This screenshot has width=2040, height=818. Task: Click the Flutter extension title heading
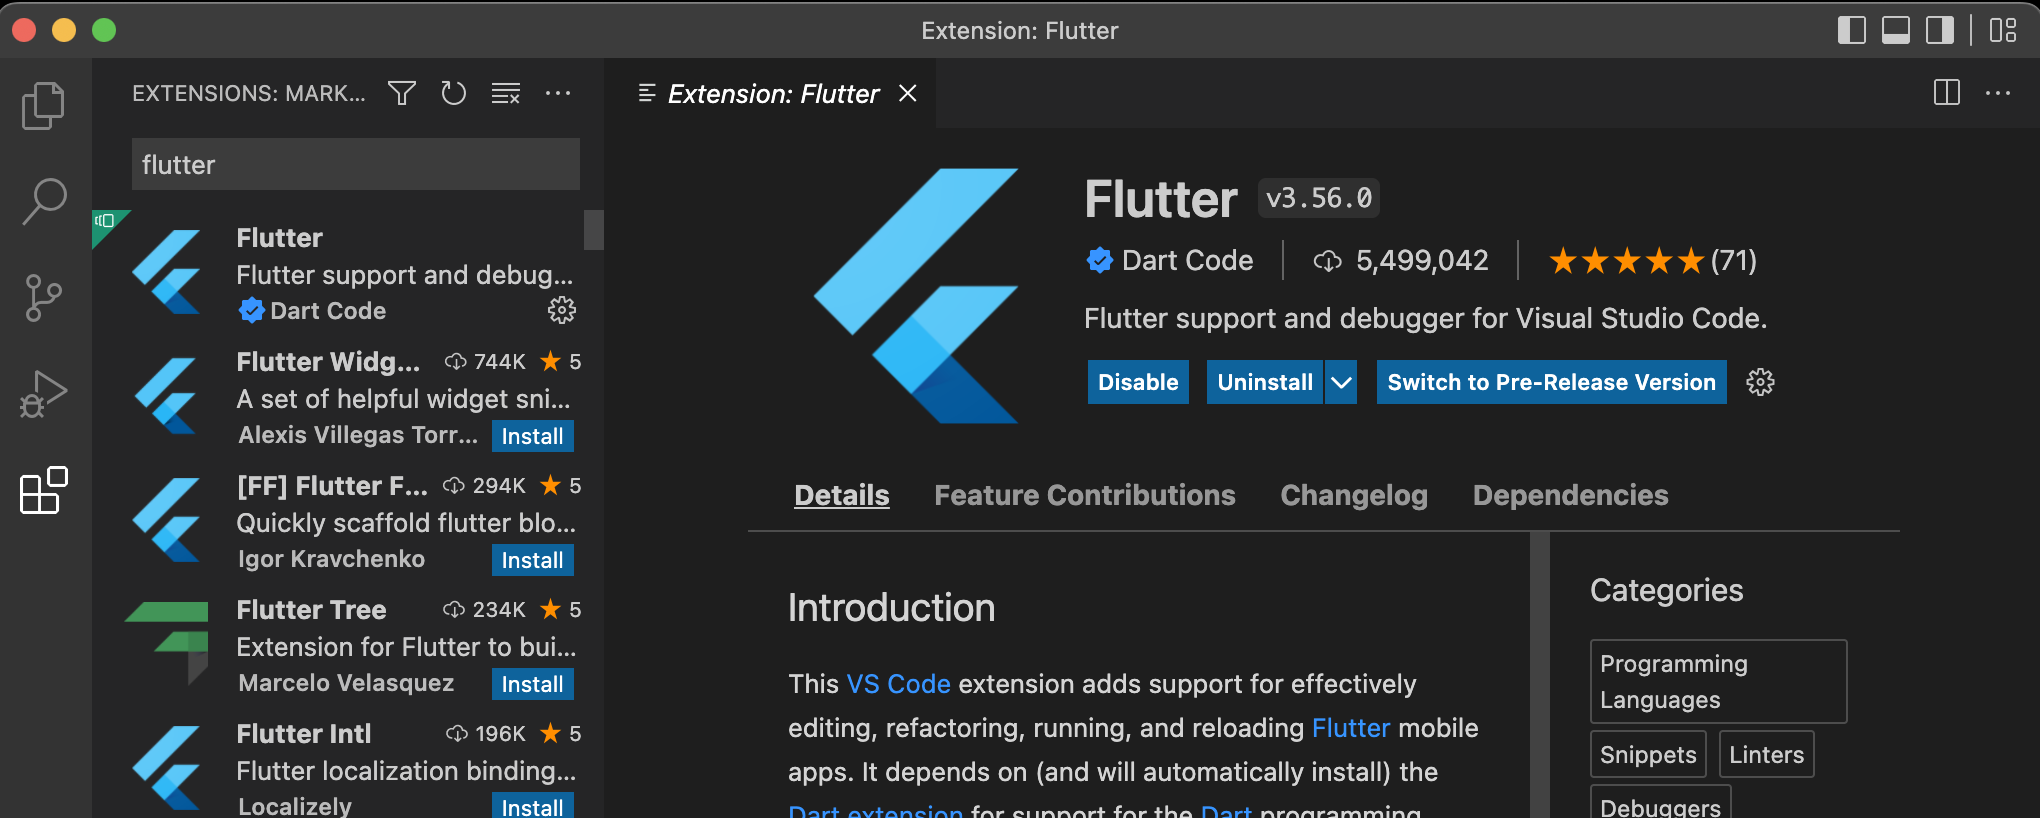pyautogui.click(x=1161, y=199)
